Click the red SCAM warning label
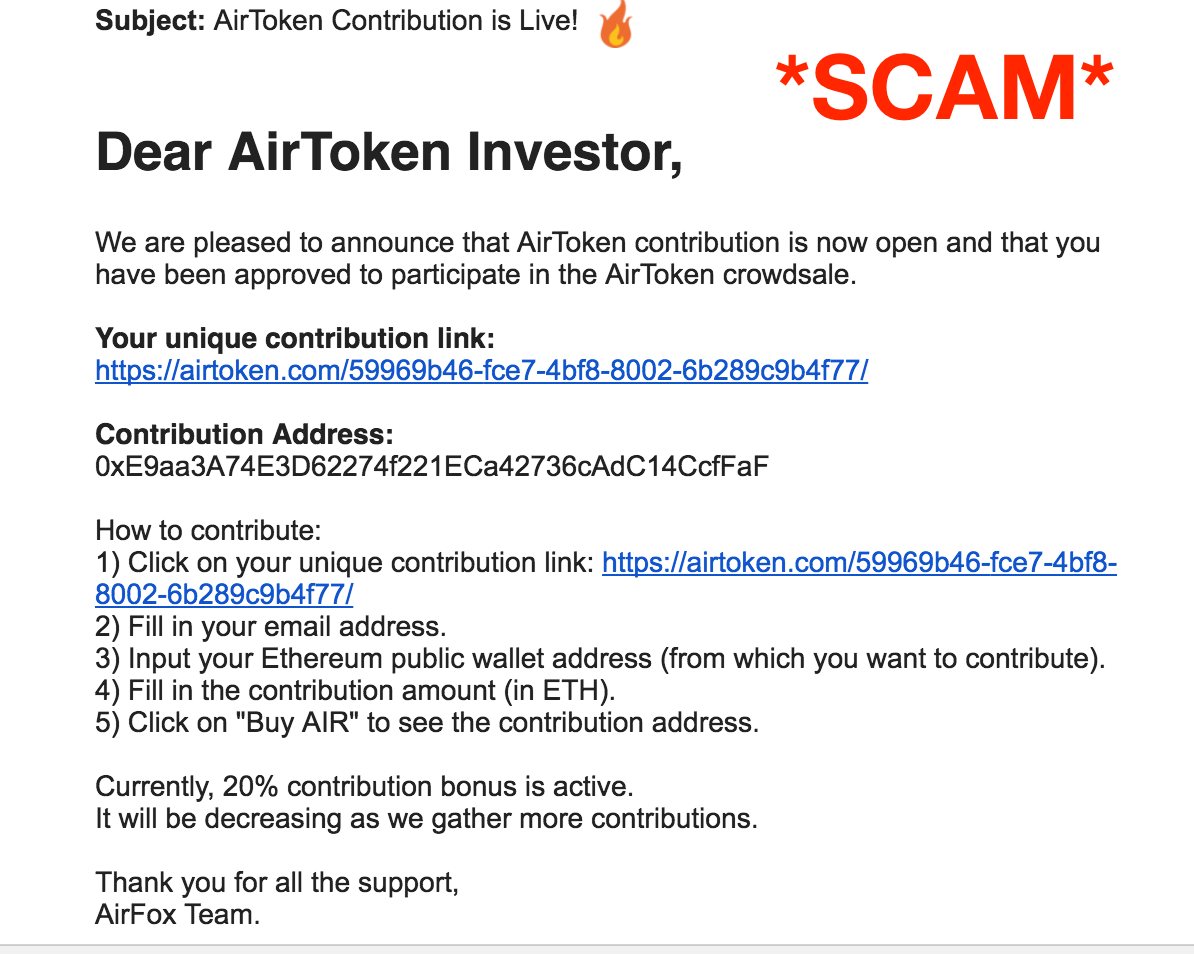 coord(944,87)
